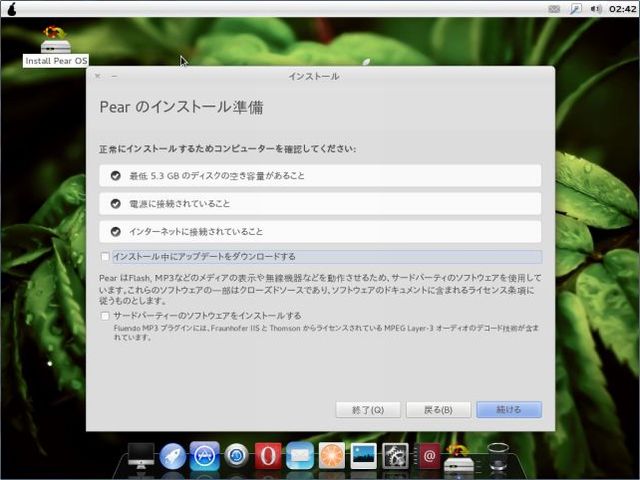Open the mail envelope app in dock
This screenshot has width=640, height=480.
[300, 456]
